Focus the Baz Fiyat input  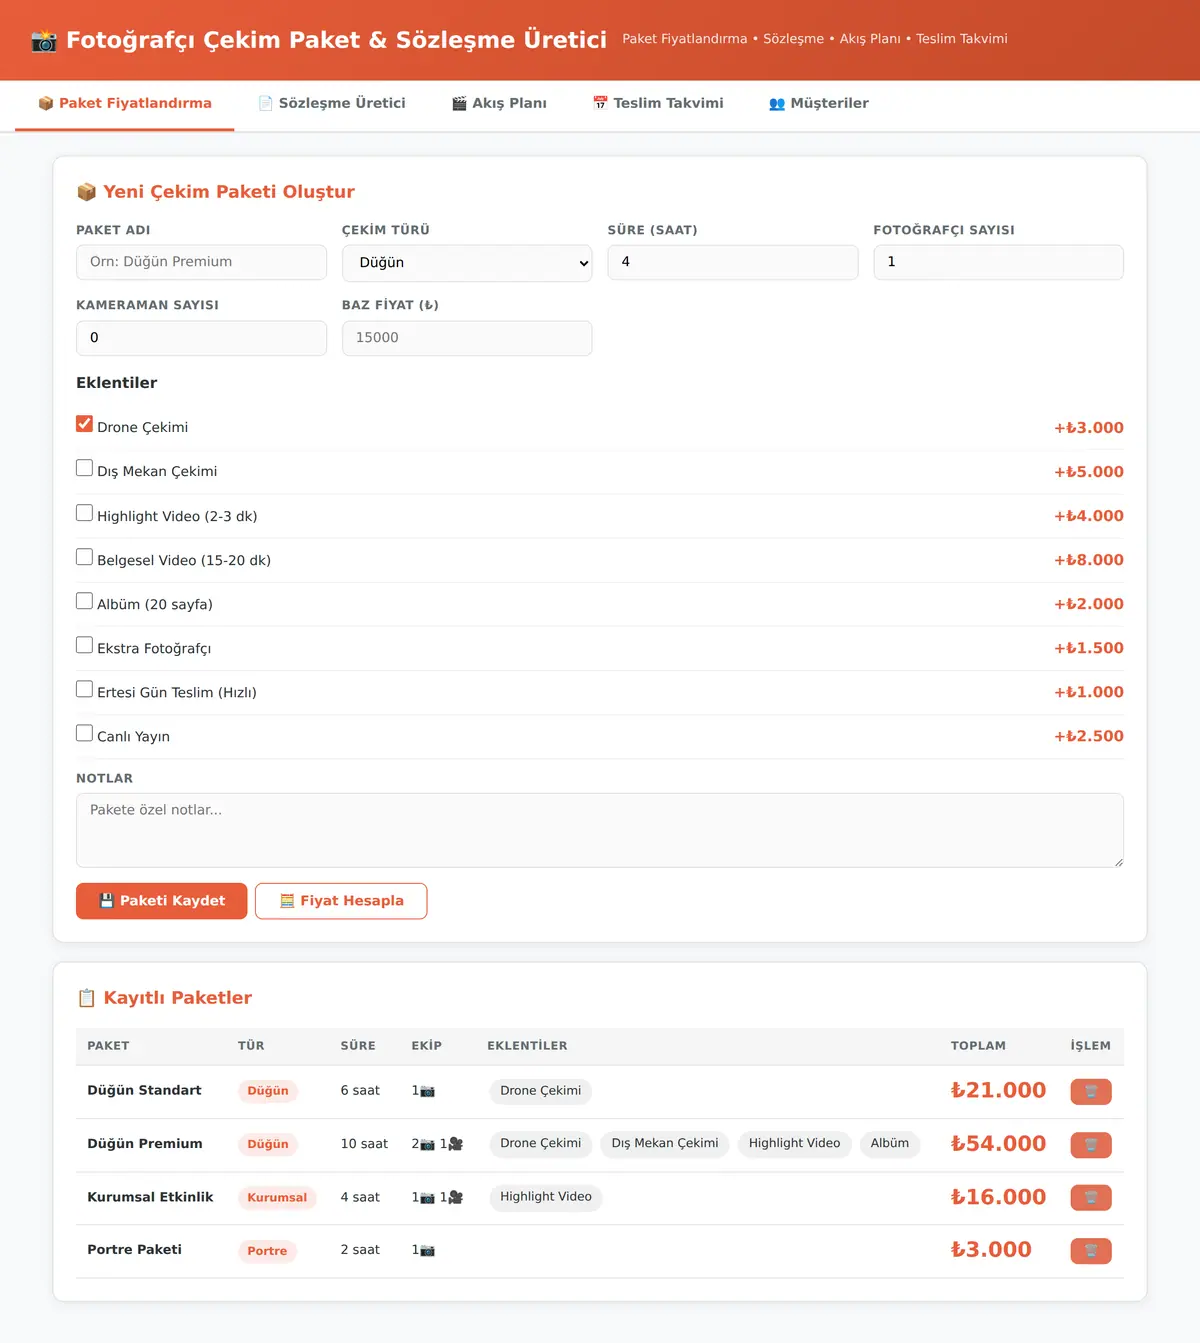[467, 338]
